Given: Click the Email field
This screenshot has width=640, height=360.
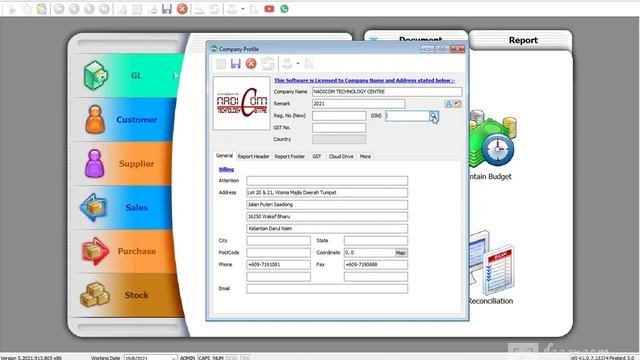Looking at the screenshot, I should pyautogui.click(x=327, y=289).
